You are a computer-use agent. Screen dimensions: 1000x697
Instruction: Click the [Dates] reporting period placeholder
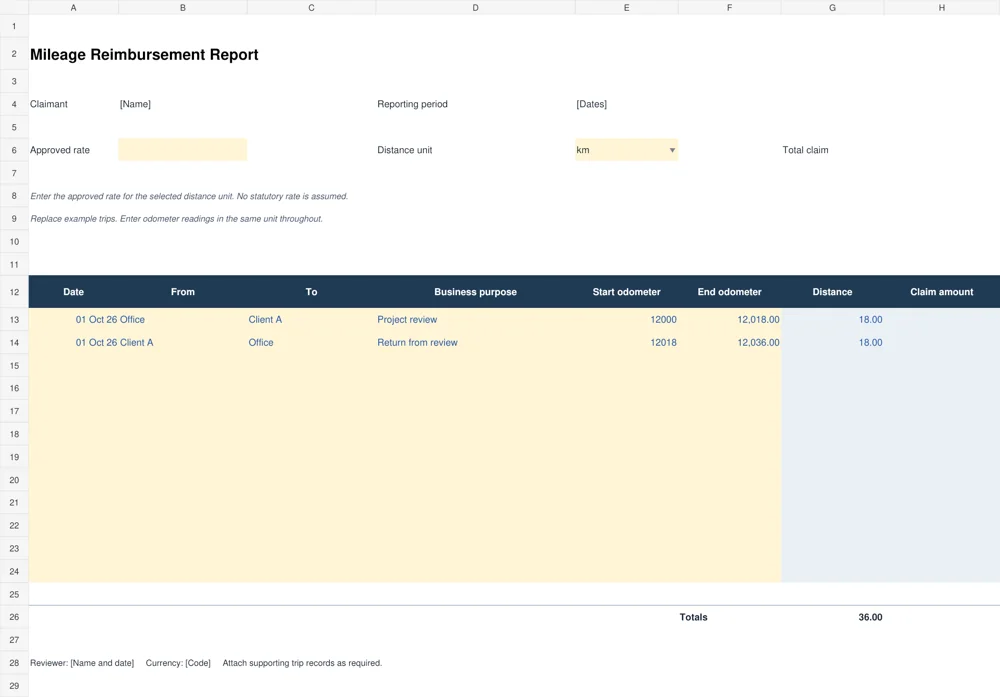tap(591, 104)
